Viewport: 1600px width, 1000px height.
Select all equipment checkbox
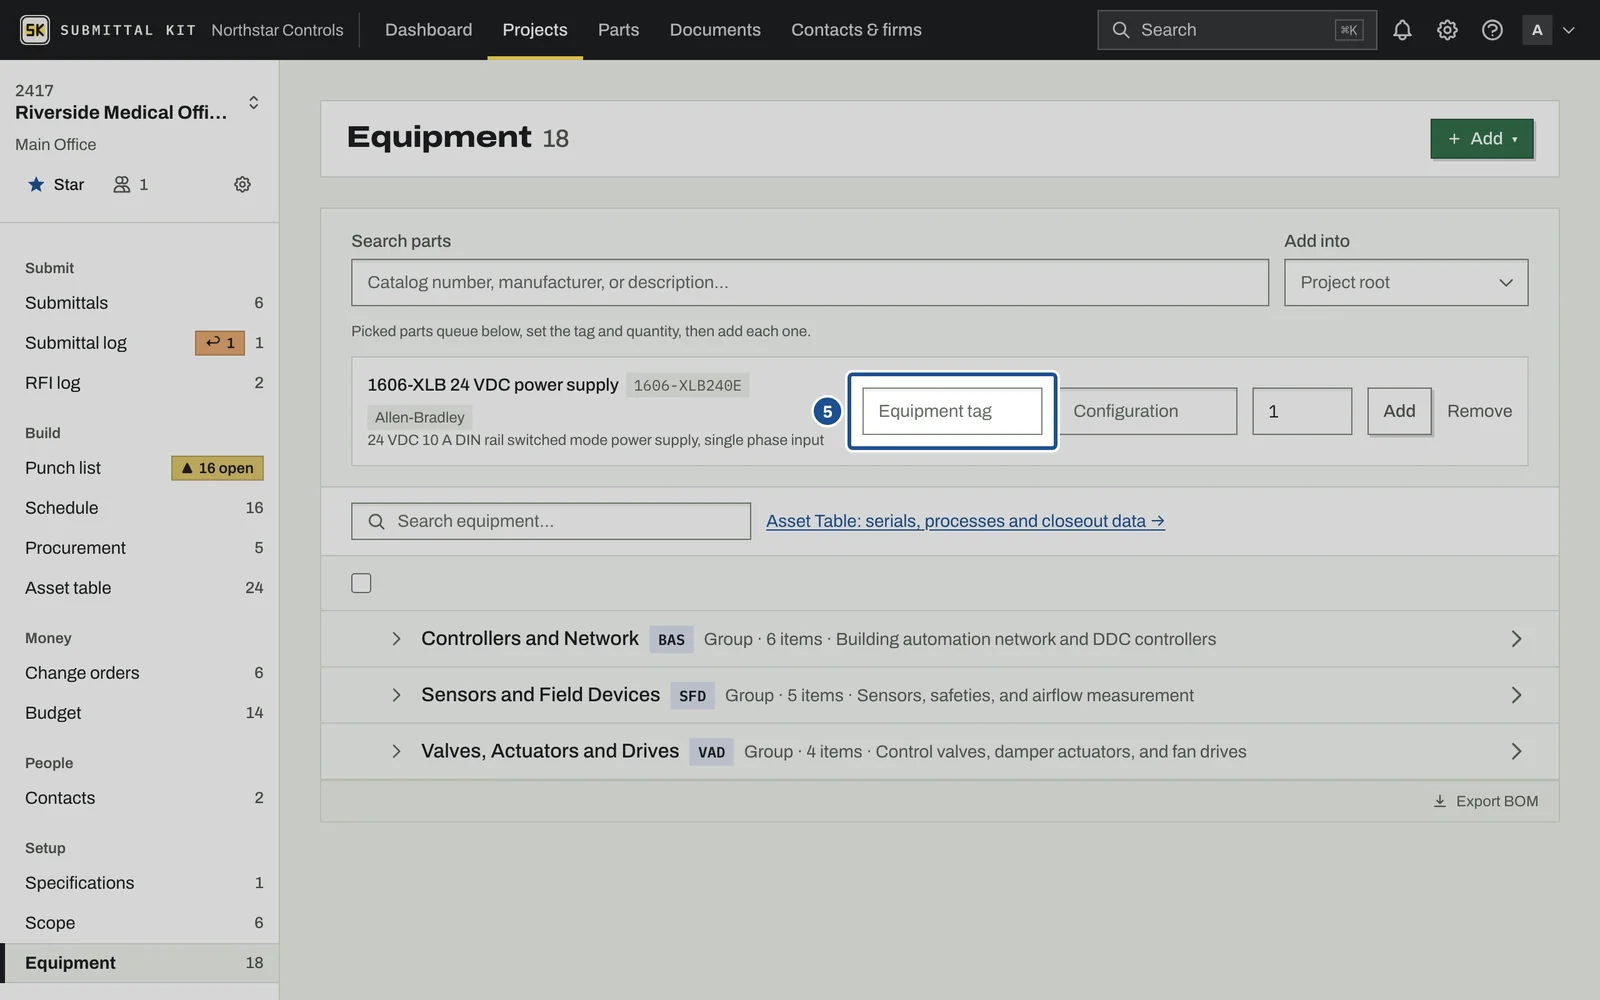(x=361, y=583)
